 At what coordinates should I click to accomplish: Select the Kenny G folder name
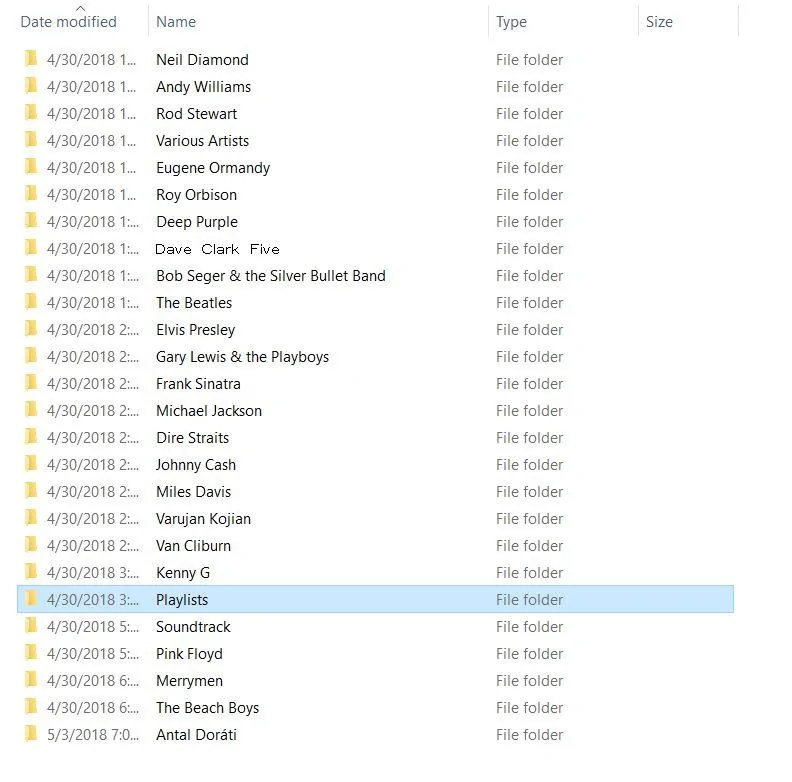[x=183, y=573]
